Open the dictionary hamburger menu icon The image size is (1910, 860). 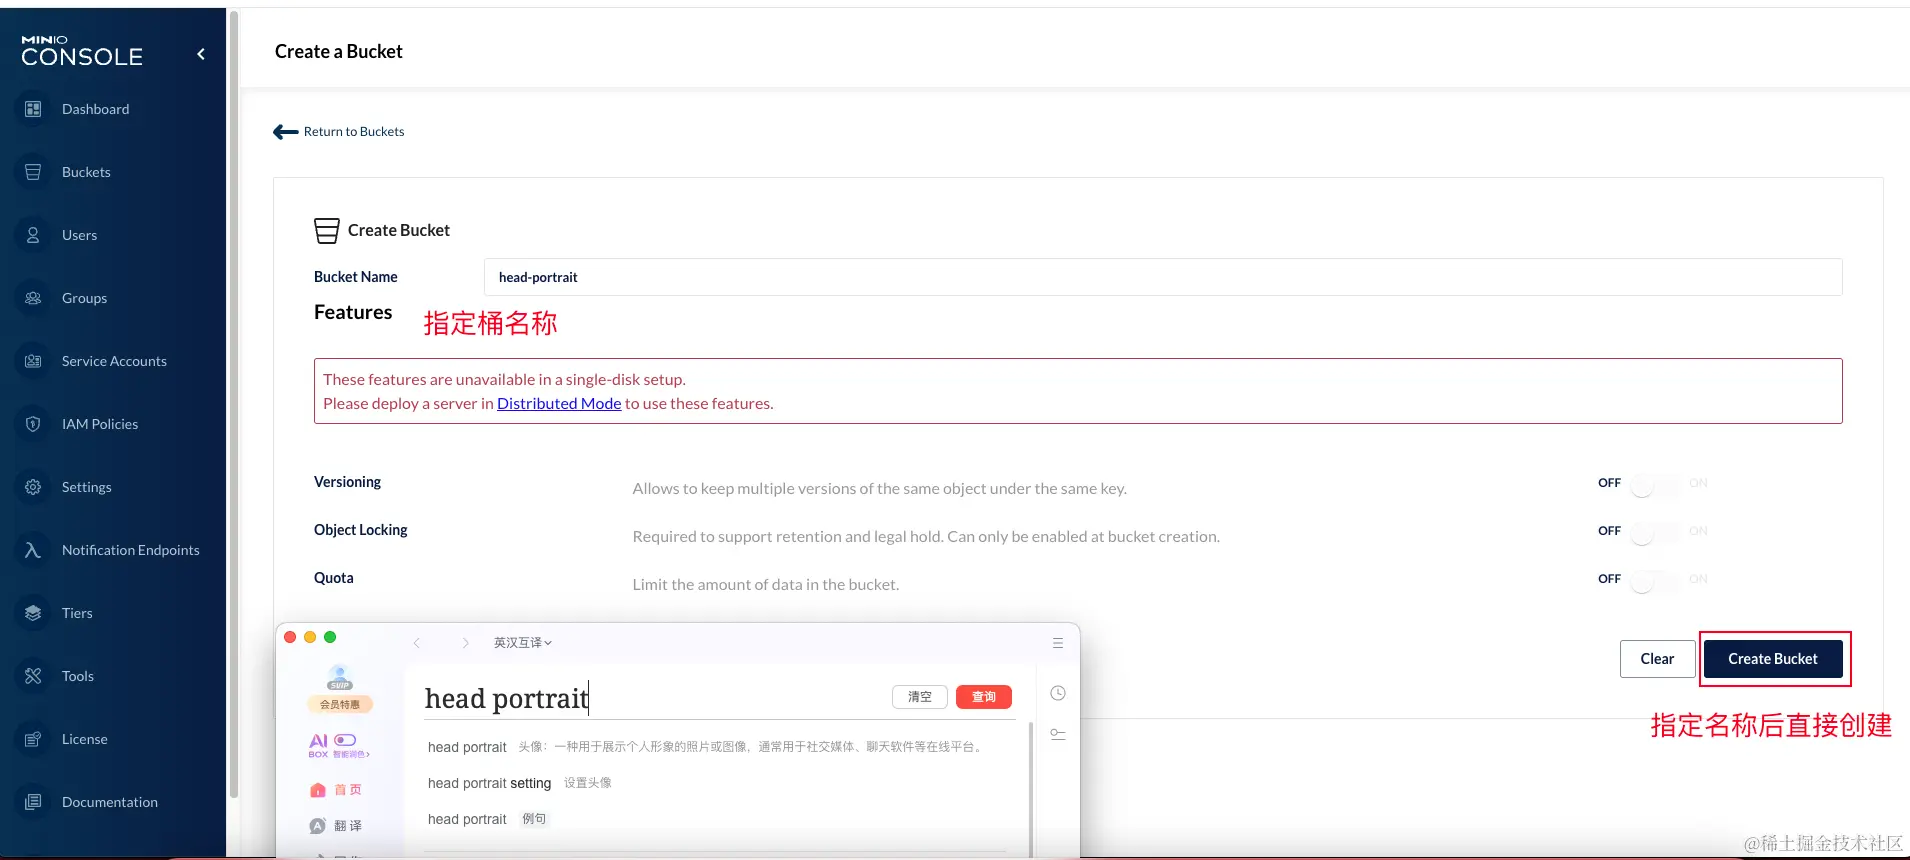click(x=1058, y=643)
